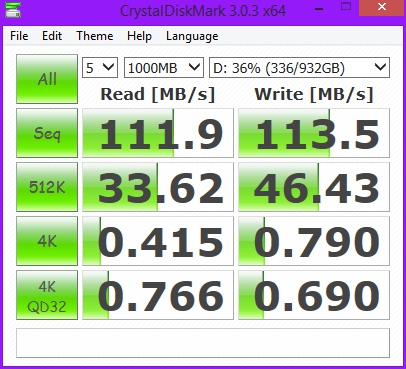Image resolution: width=406 pixels, height=369 pixels.
Task: Close the CrystalDiskMark window
Action: point(382,7)
